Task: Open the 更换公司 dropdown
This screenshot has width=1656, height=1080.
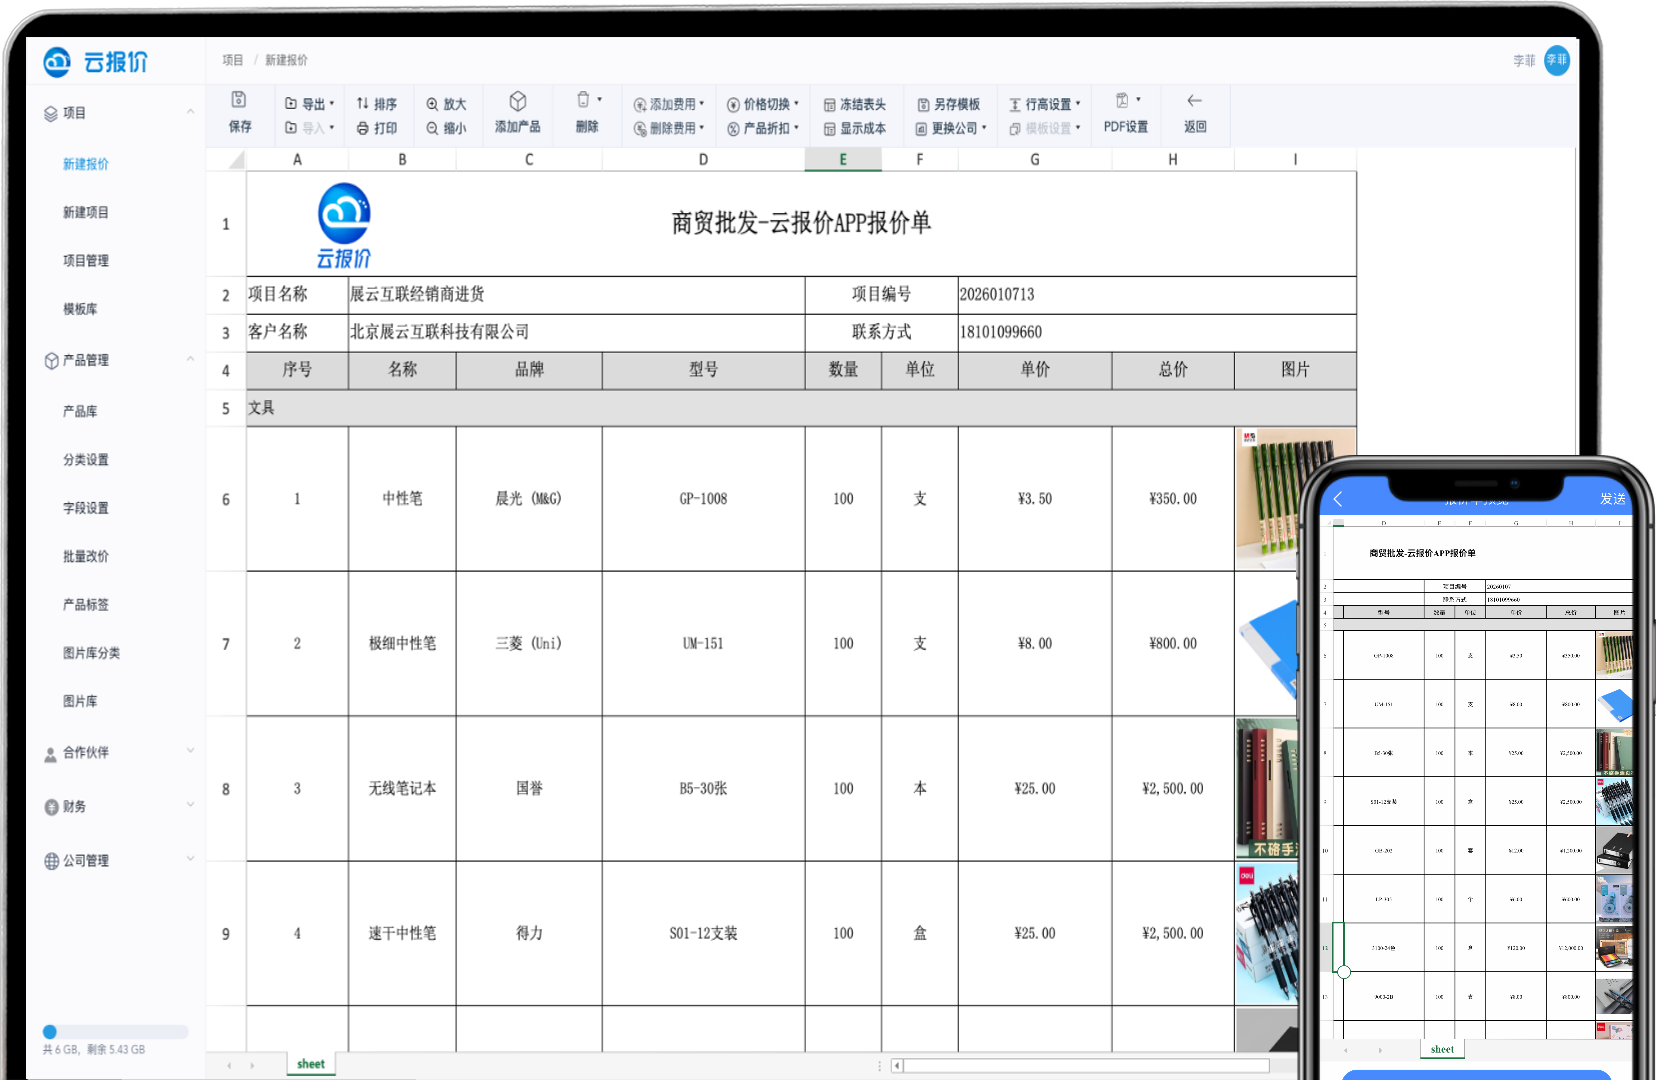Action: pos(951,128)
